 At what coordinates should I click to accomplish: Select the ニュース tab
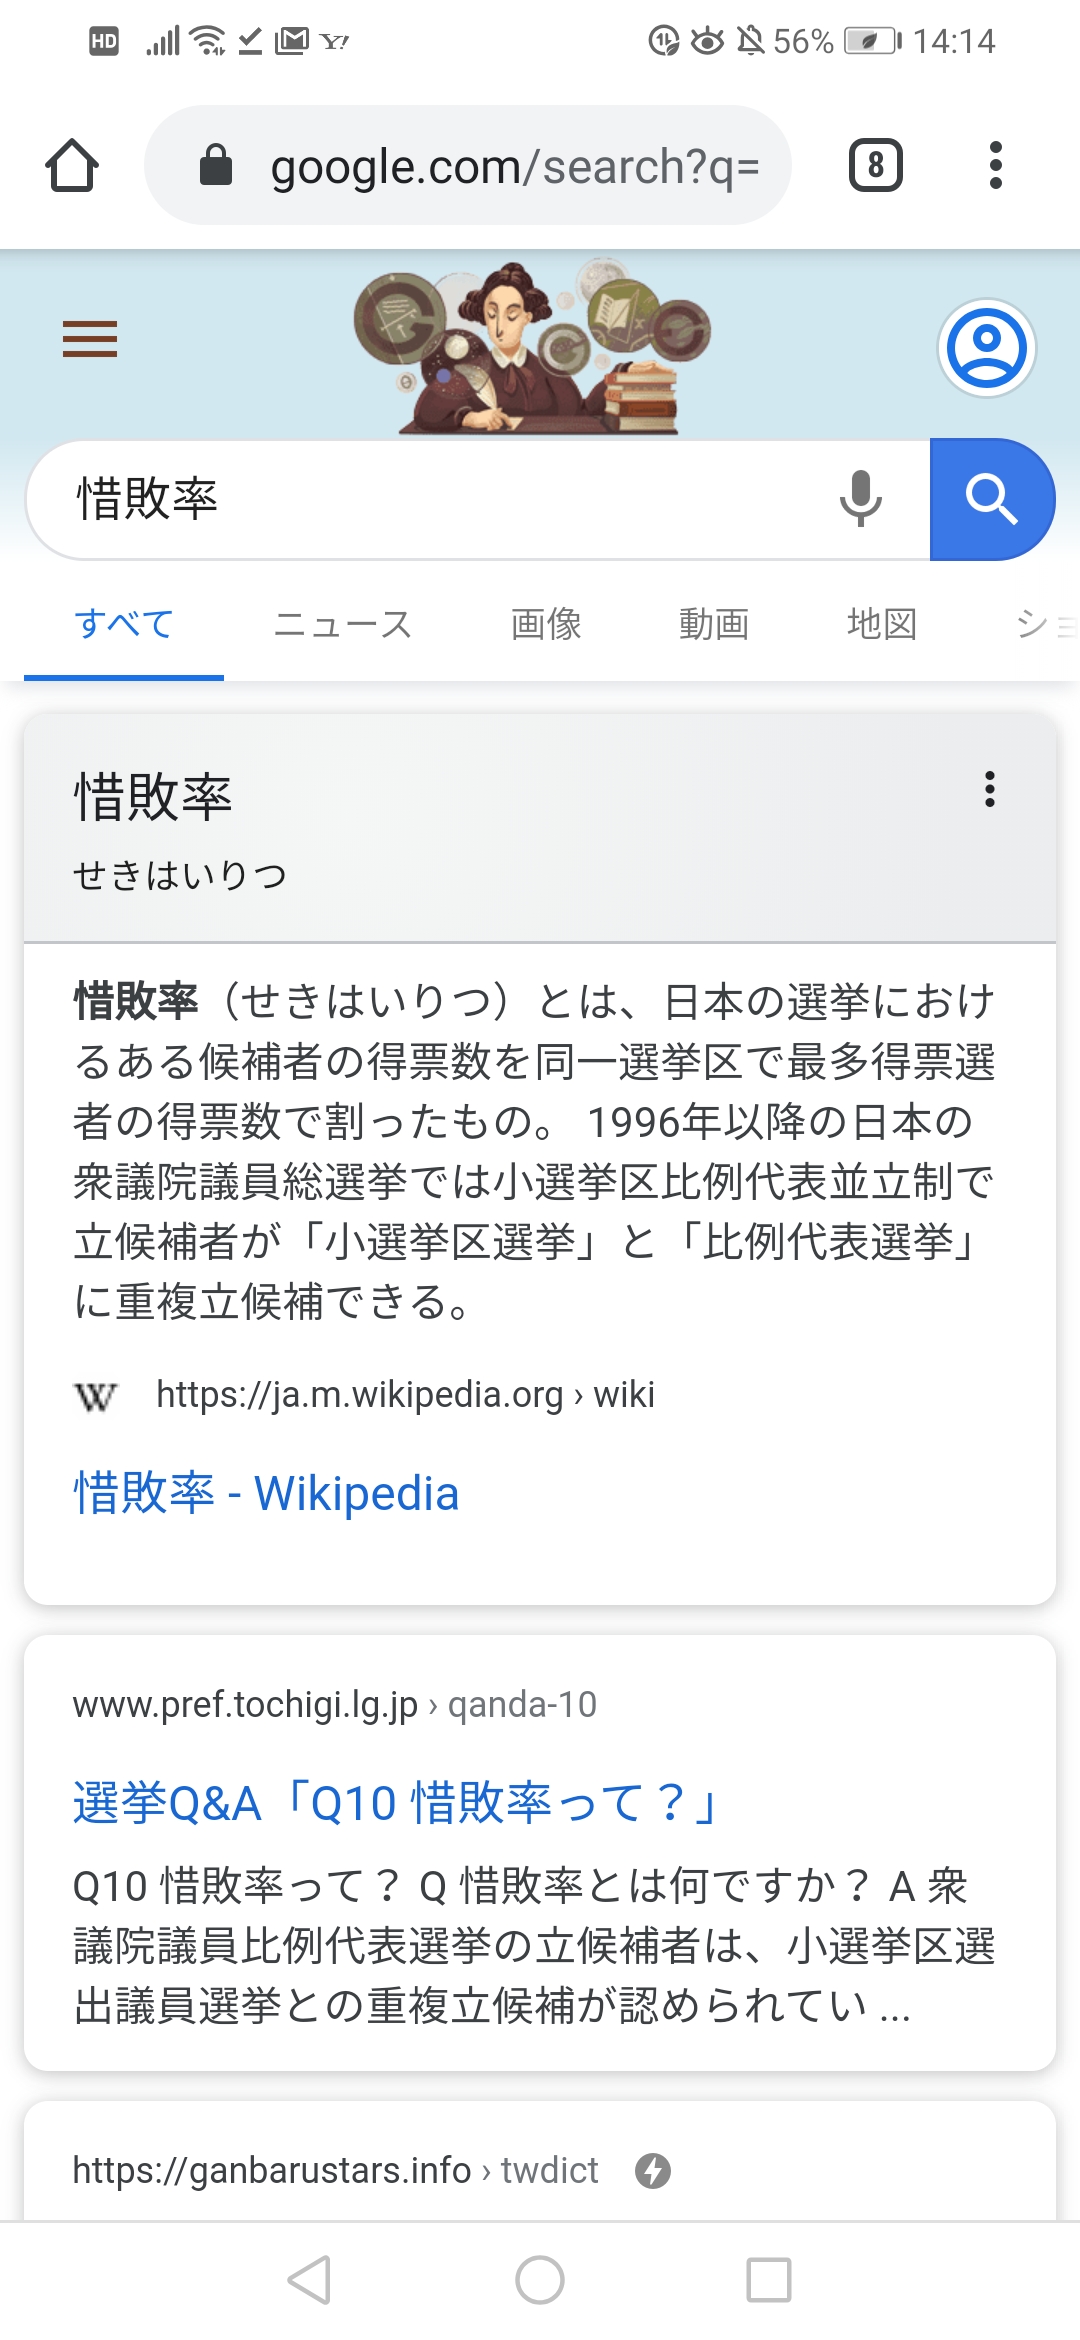tap(343, 624)
